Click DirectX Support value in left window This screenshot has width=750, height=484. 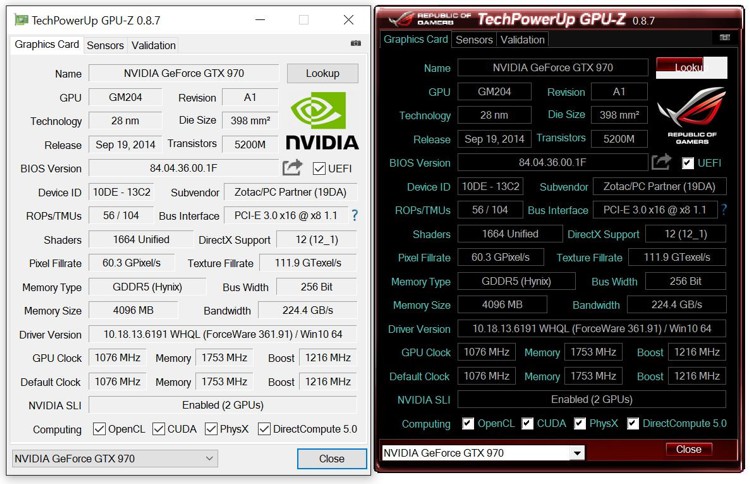(x=317, y=239)
